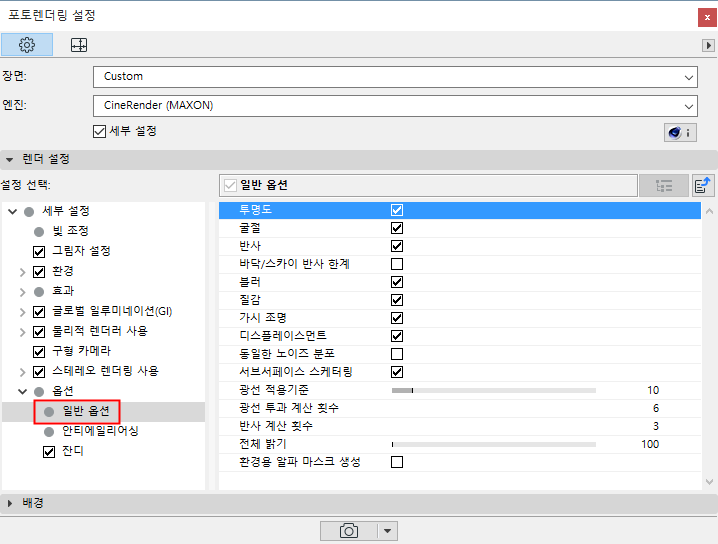Select 빛 조정 in the tree
718x544 pixels.
[70, 231]
